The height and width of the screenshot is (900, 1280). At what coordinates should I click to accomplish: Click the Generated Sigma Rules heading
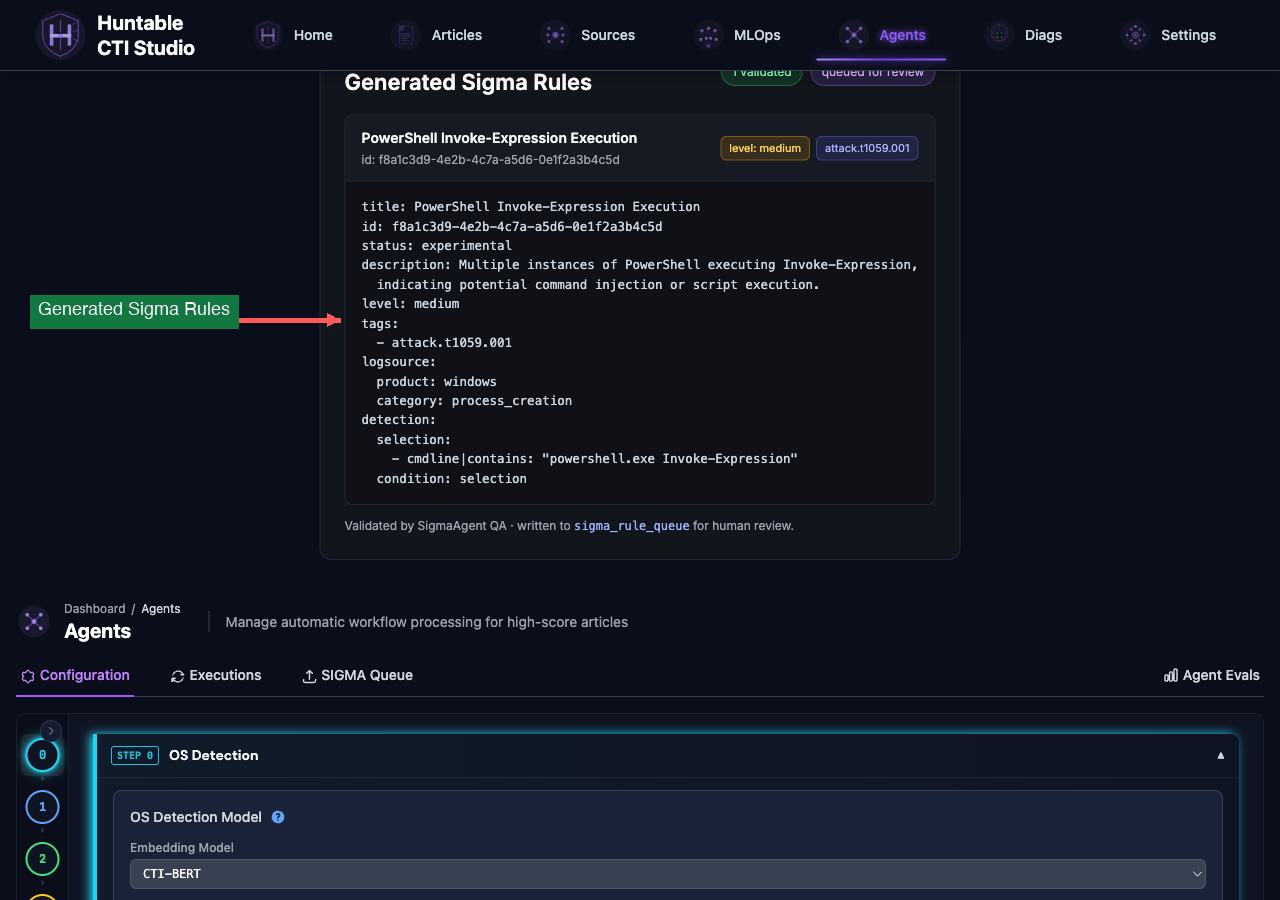(x=468, y=82)
